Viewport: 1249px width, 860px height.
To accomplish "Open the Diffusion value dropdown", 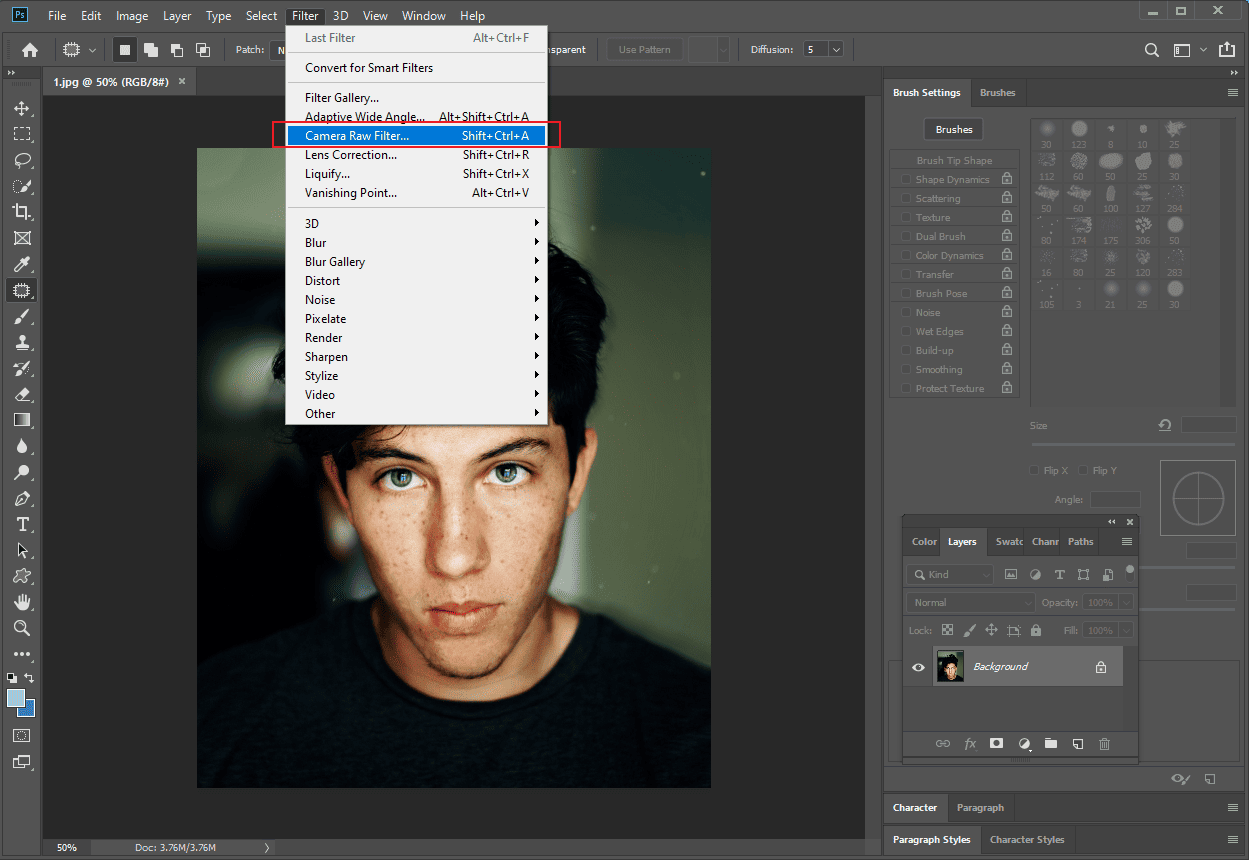I will click(x=836, y=48).
